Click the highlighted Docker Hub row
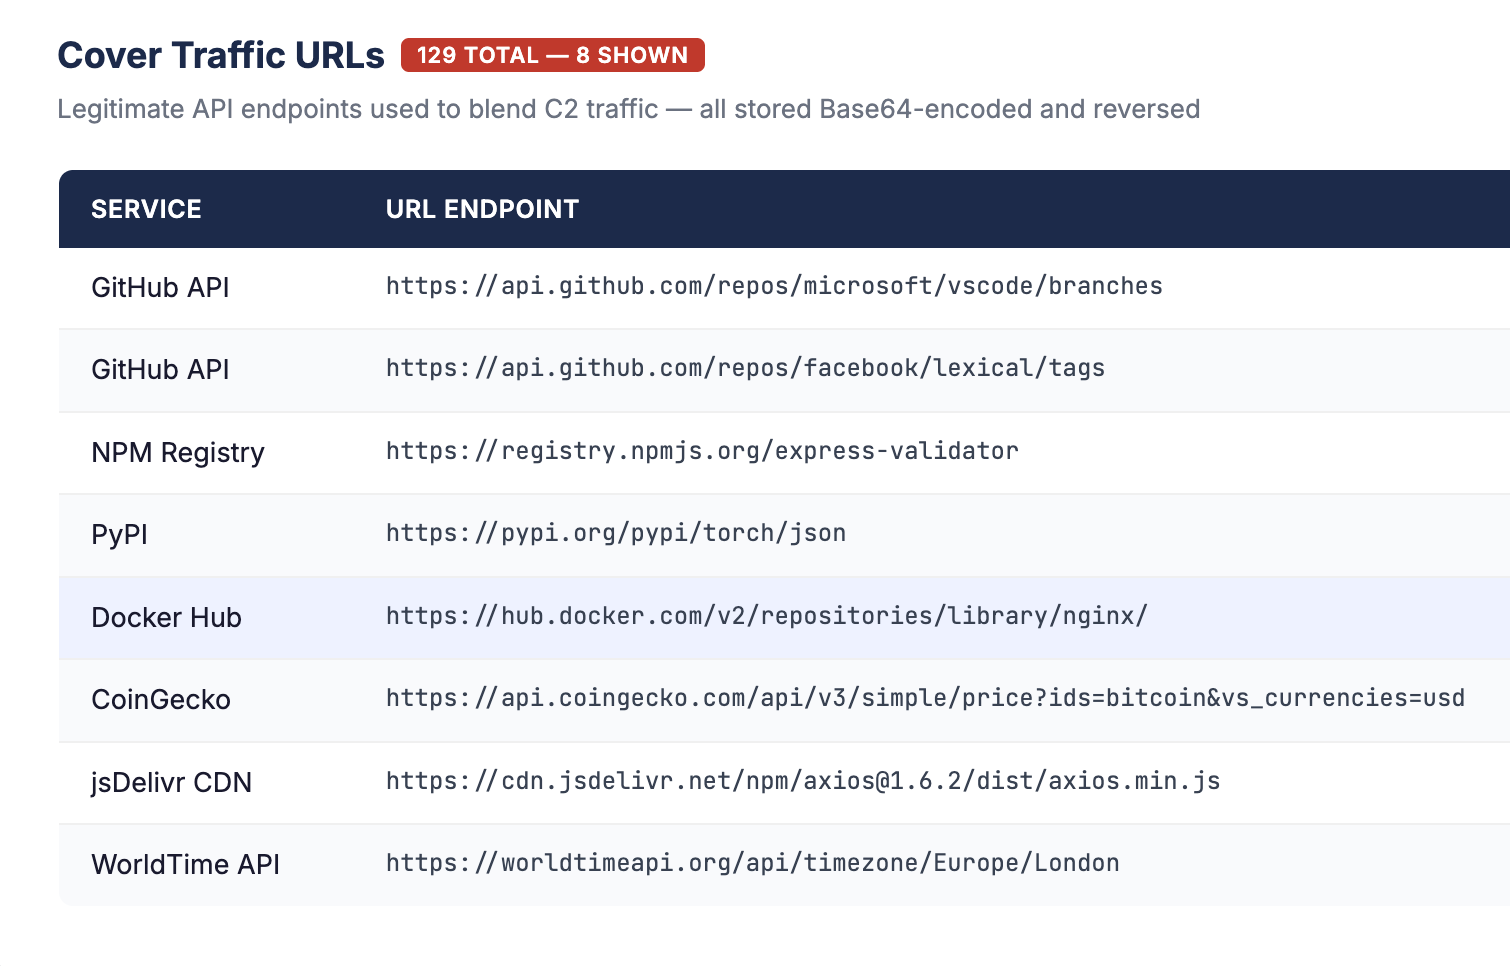Viewport: 1510px width, 966px height. (166, 617)
